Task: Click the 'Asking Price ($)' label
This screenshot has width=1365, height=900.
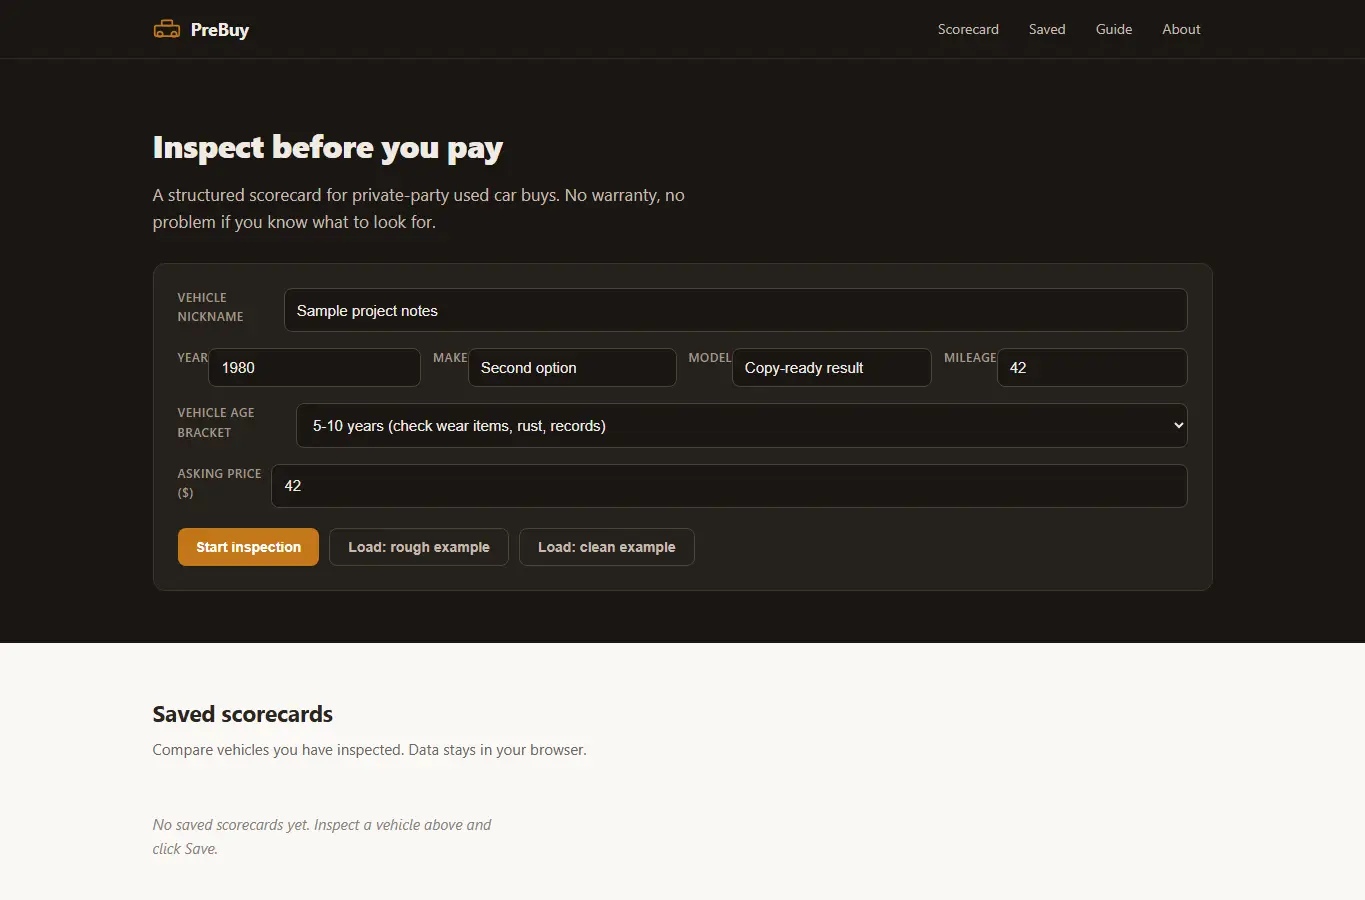Action: (x=219, y=483)
